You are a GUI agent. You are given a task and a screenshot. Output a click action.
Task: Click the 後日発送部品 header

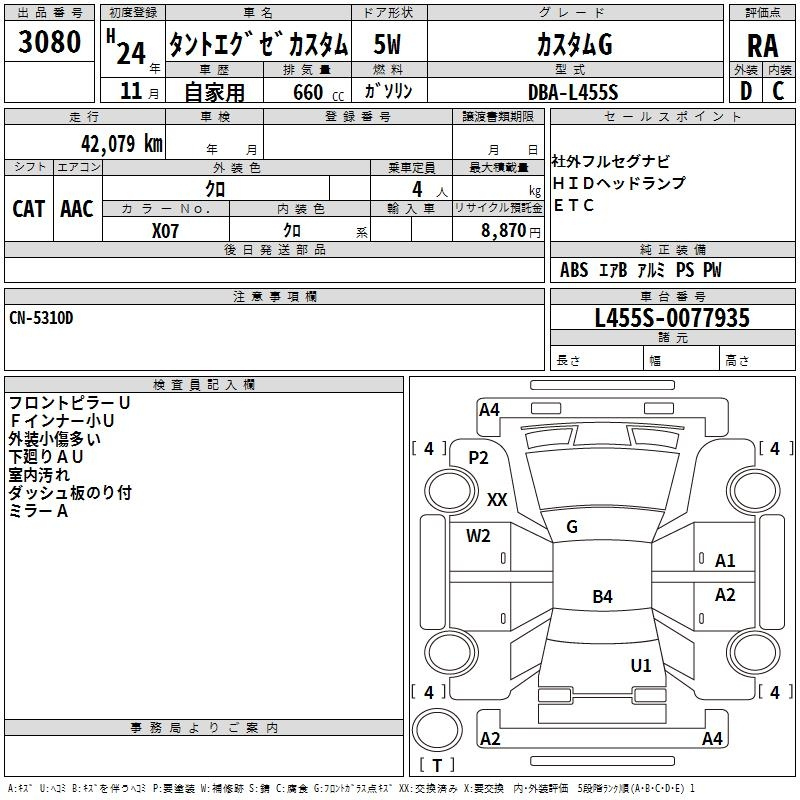274,249
